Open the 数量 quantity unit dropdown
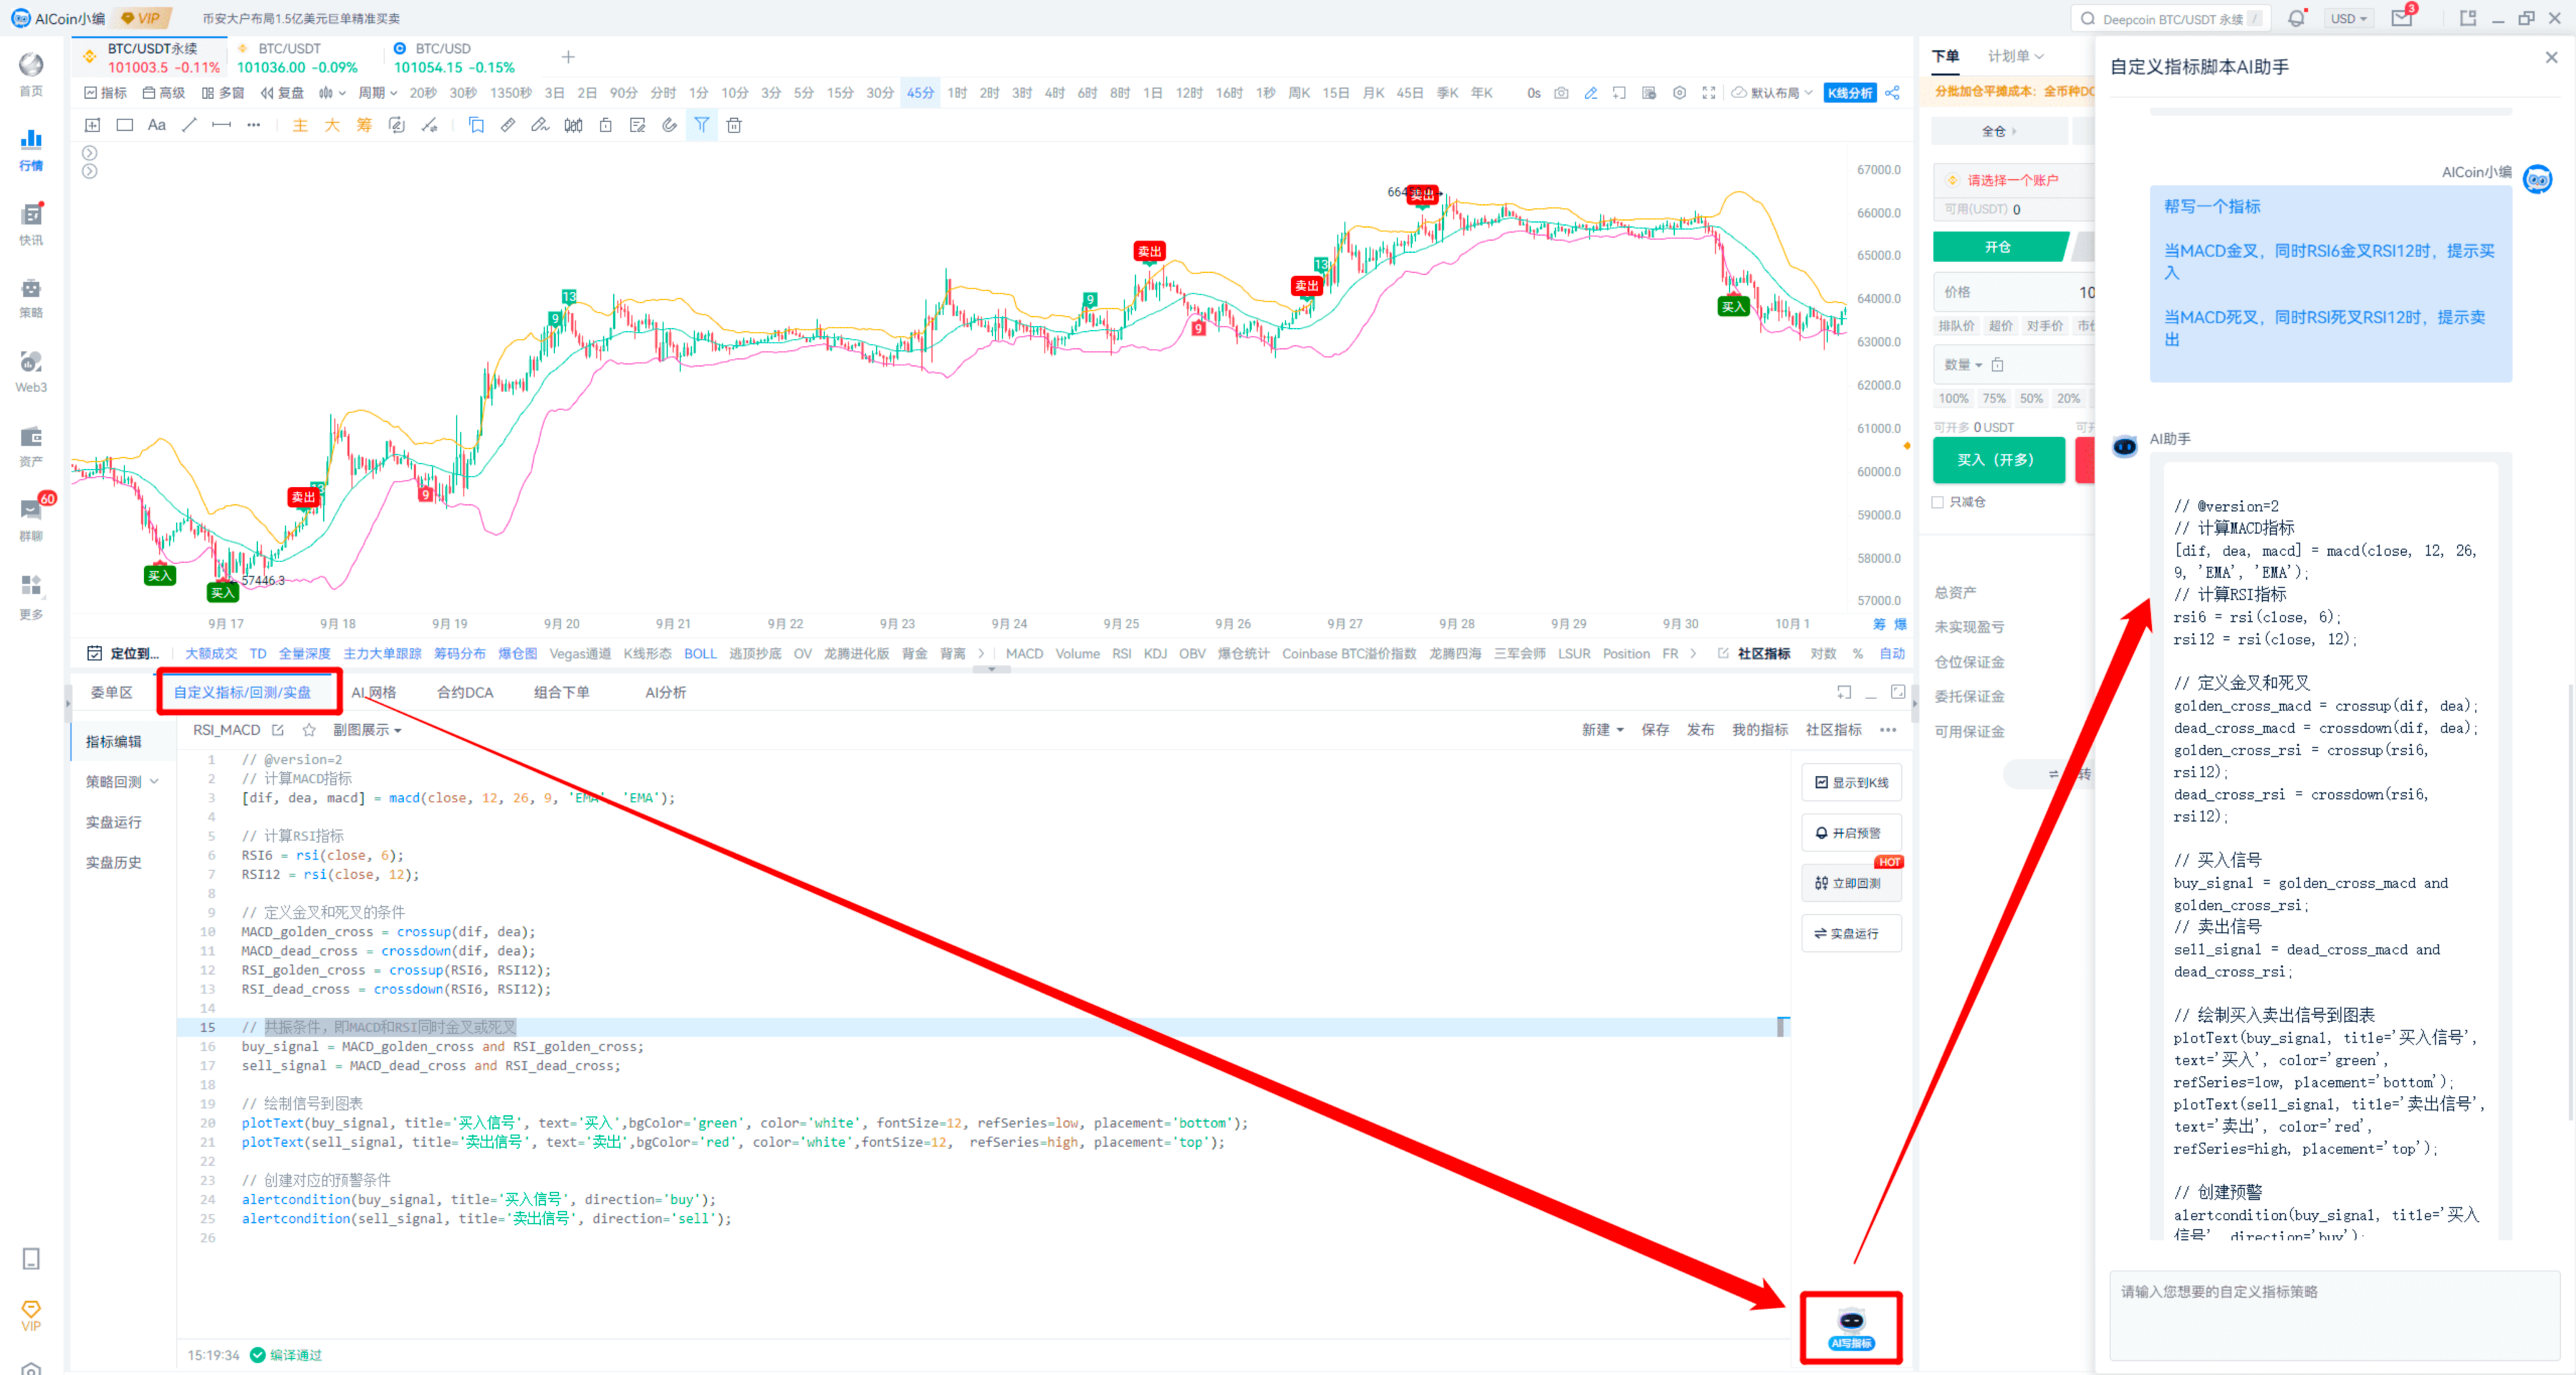Screen dimensions: 2576x1375 pos(1963,365)
